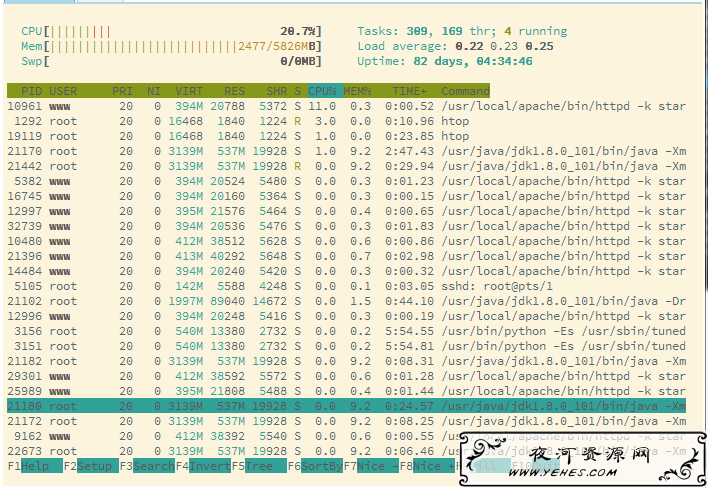Click the Uptime 82 days readout
This screenshot has width=708, height=488.
(x=445, y=61)
